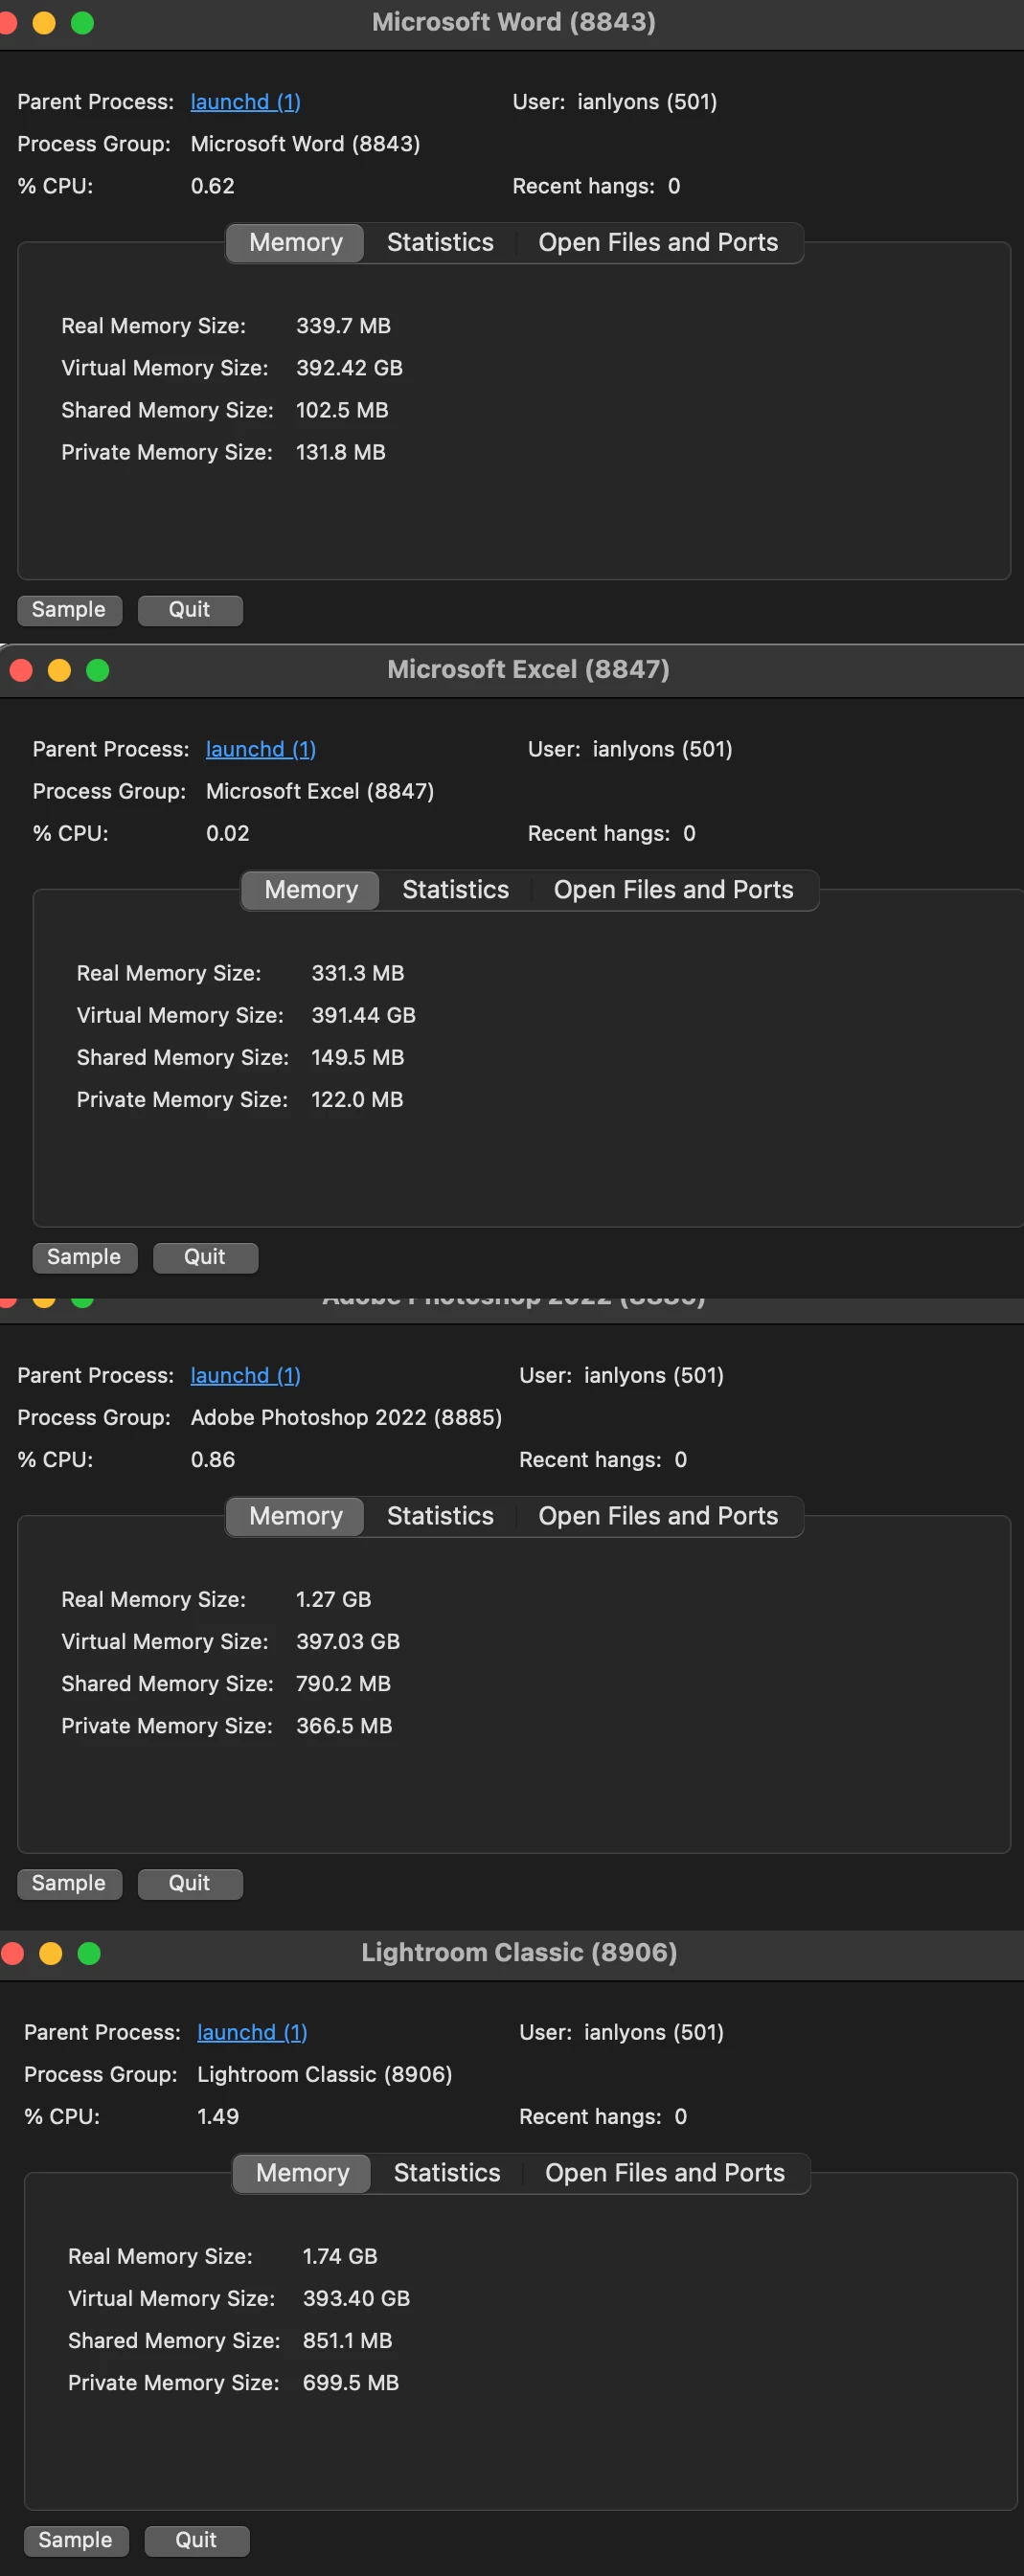Click Lightroom shared memory value 851.1 MB
The image size is (1024, 2576).
pyautogui.click(x=347, y=2340)
